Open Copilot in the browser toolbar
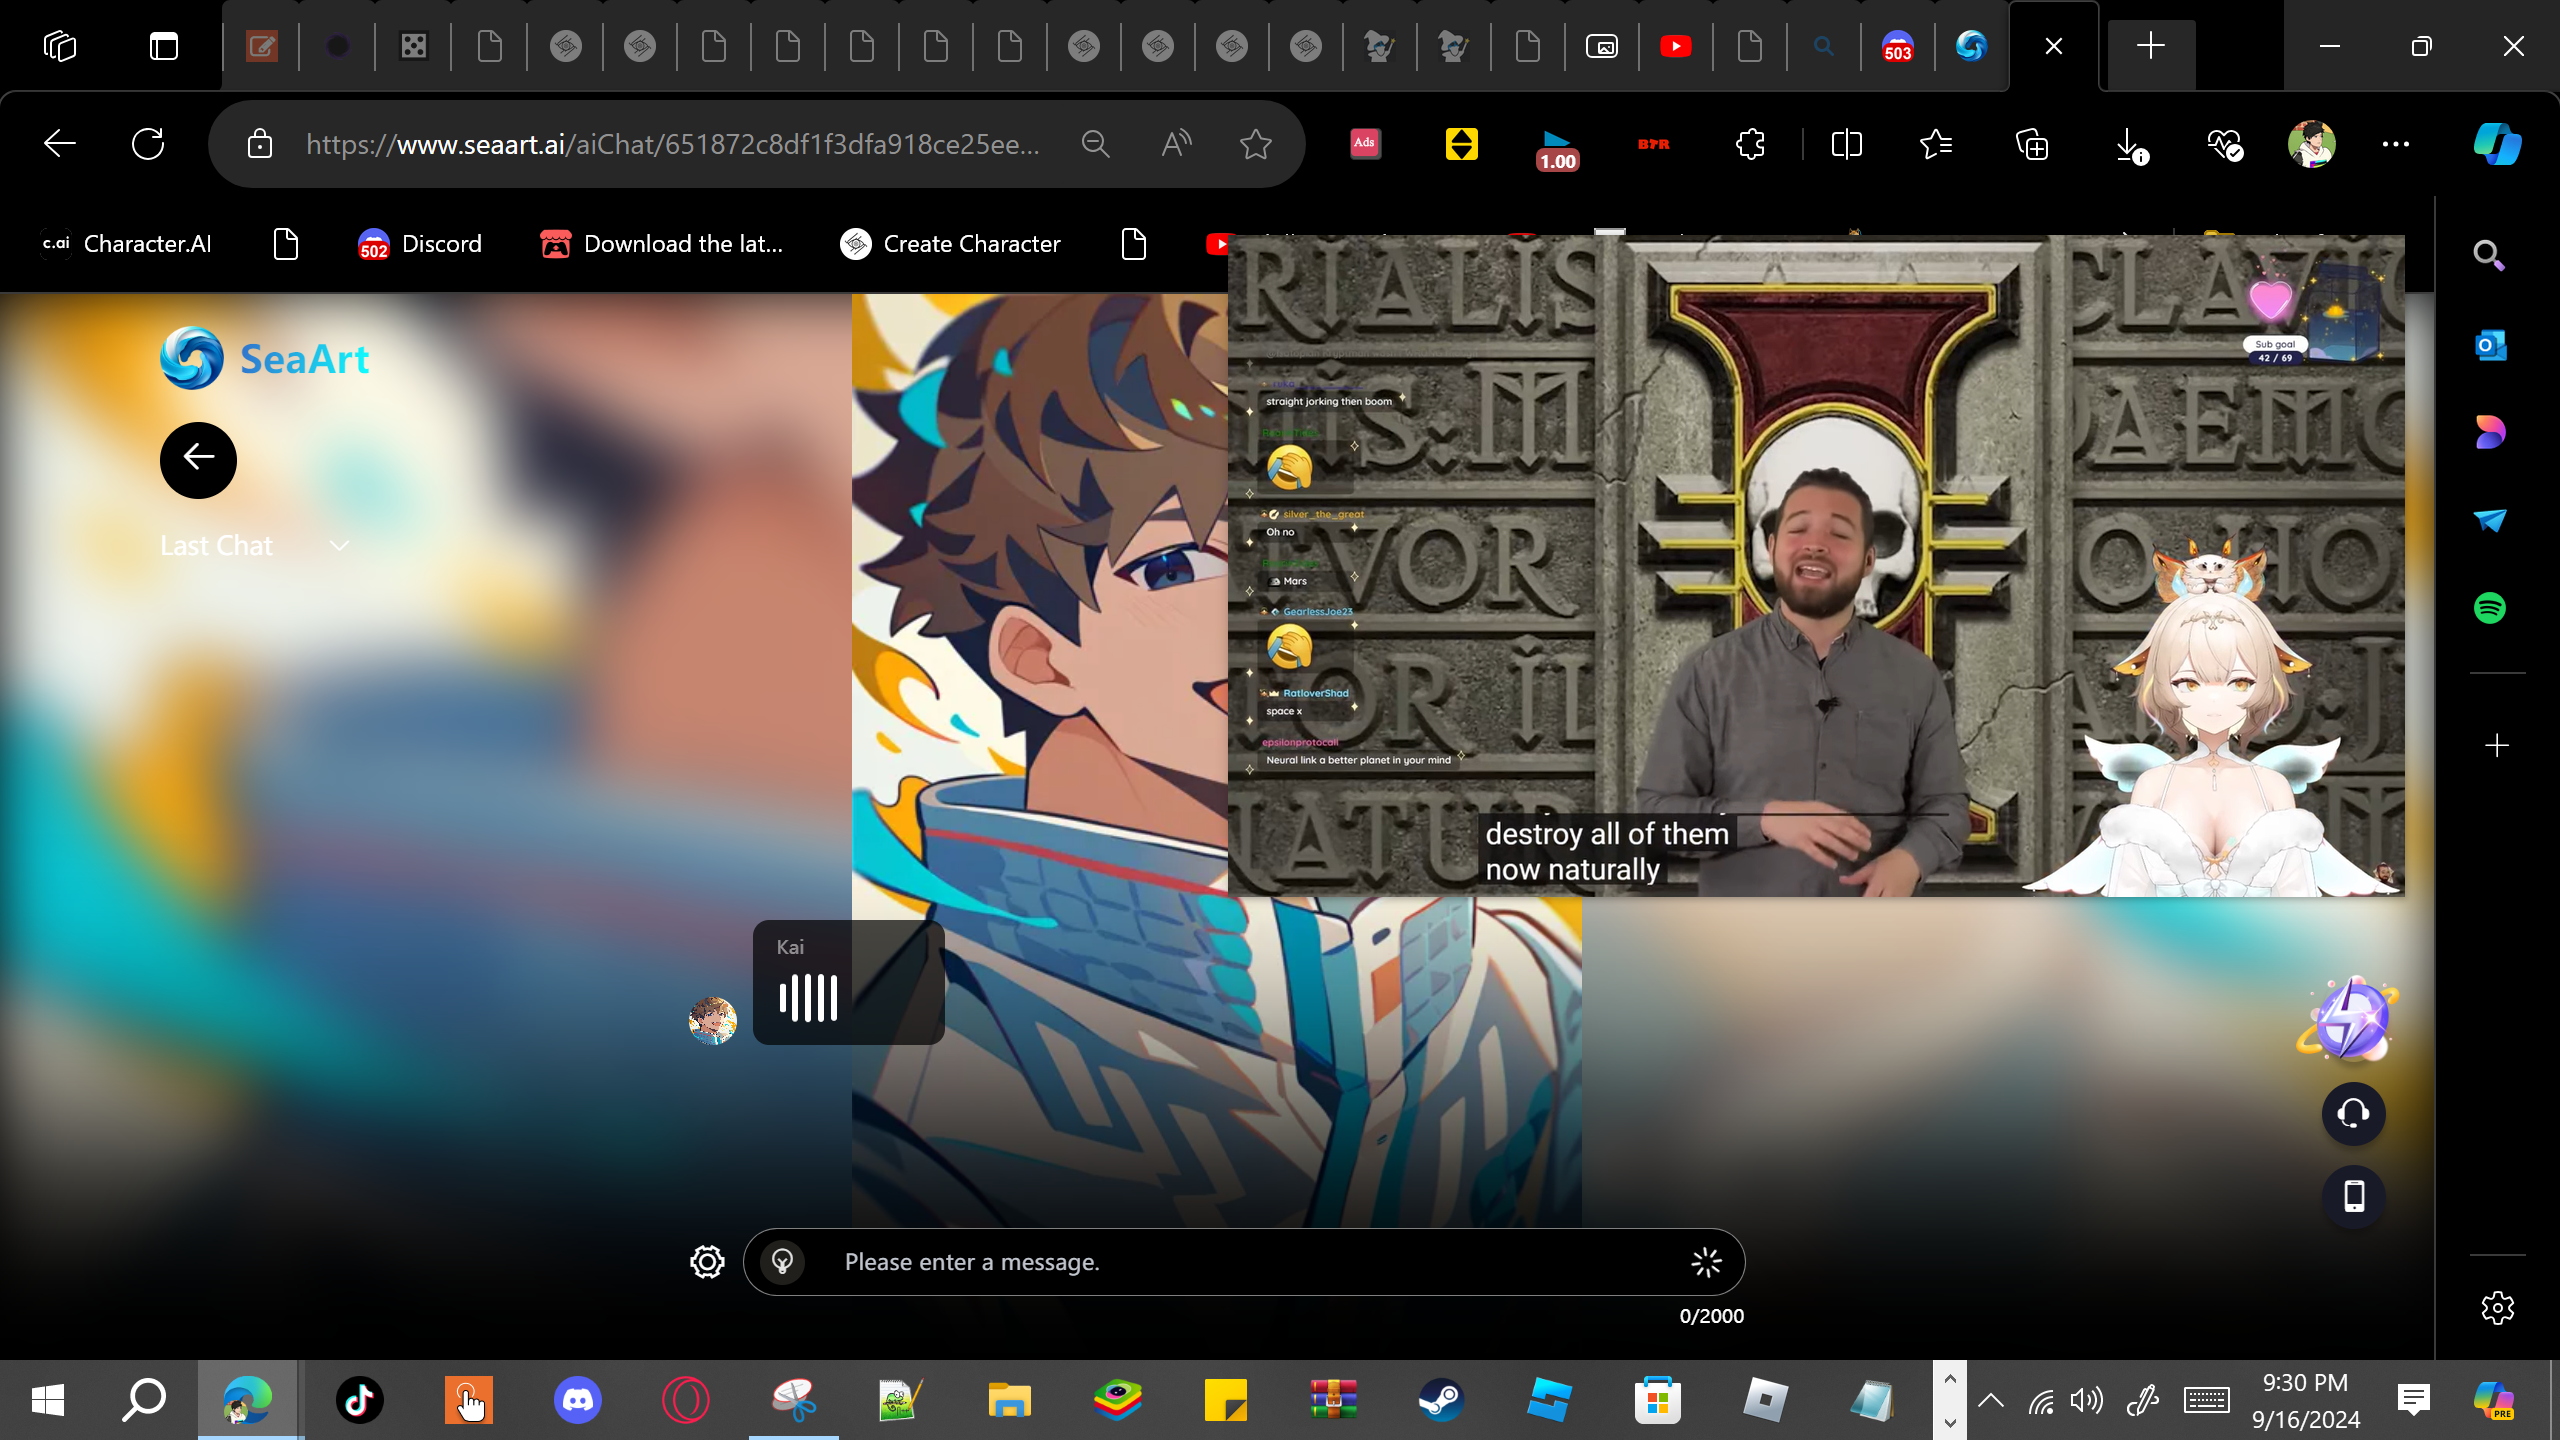The height and width of the screenshot is (1440, 2560). click(x=2497, y=144)
